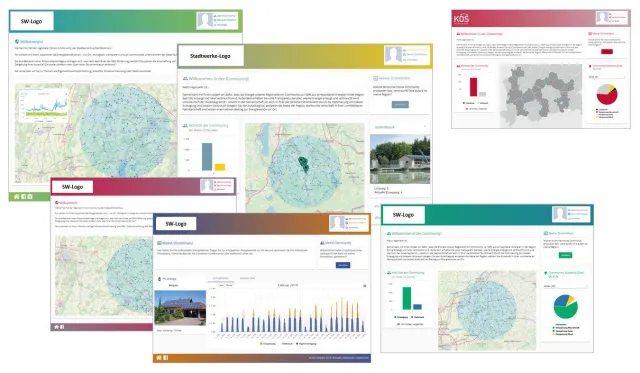Click the SW-Logo in the teal-header window

[403, 215]
